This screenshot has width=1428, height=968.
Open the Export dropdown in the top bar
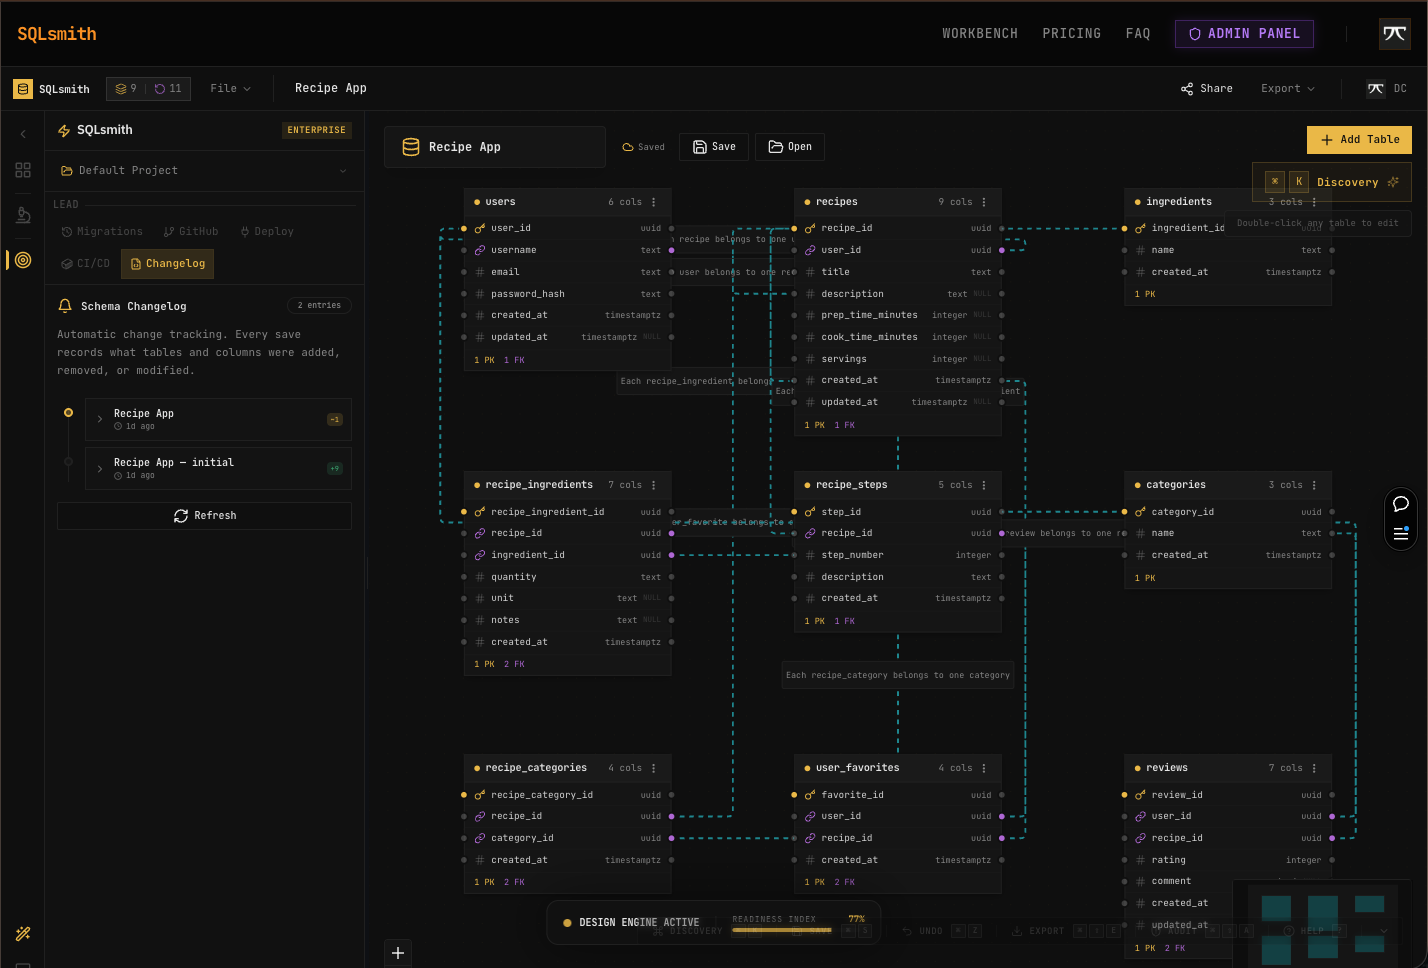[x=1287, y=88]
